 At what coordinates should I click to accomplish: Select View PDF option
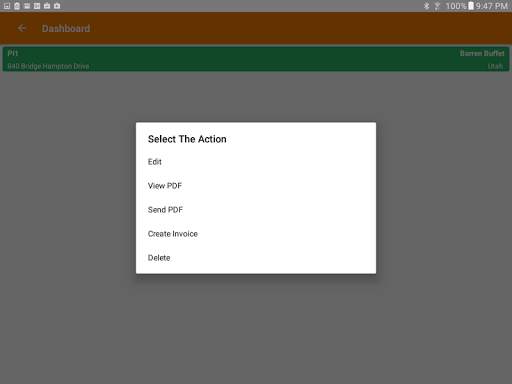click(x=256, y=186)
